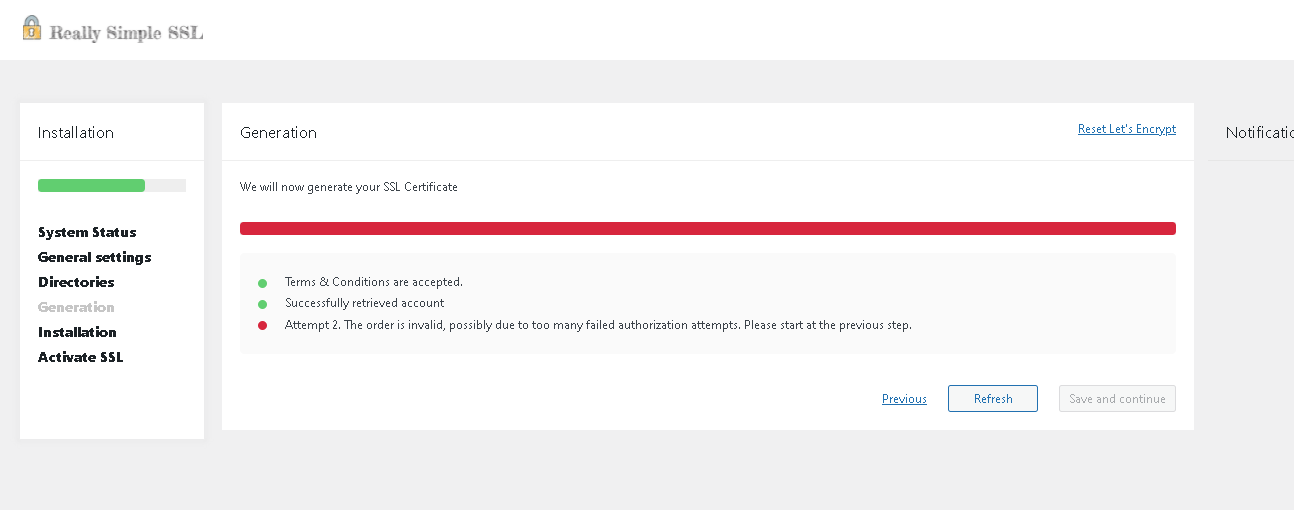Click the Reset Let's Encrypt link
Image resolution: width=1294 pixels, height=510 pixels.
pyautogui.click(x=1126, y=129)
